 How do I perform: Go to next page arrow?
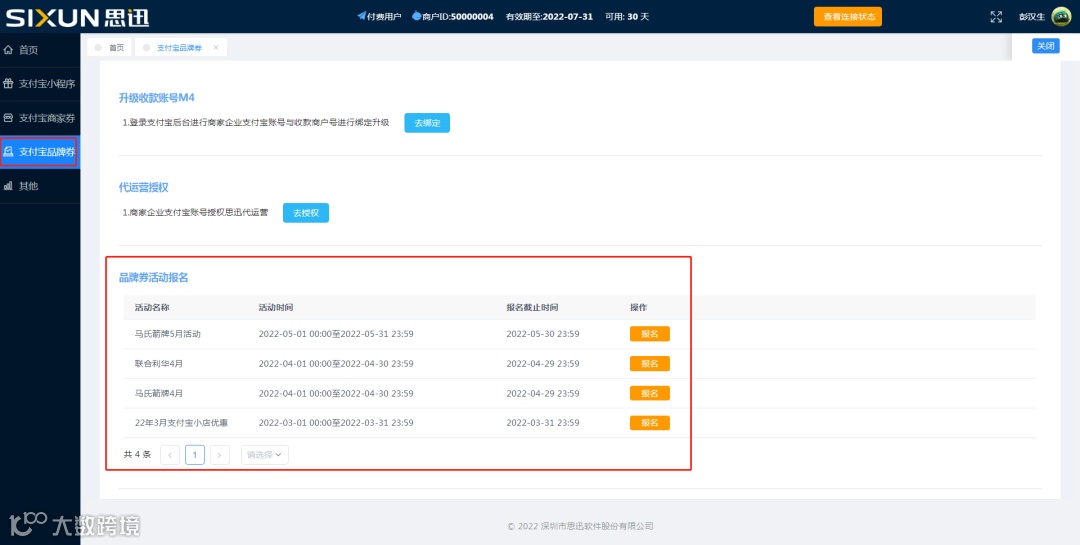(220, 455)
